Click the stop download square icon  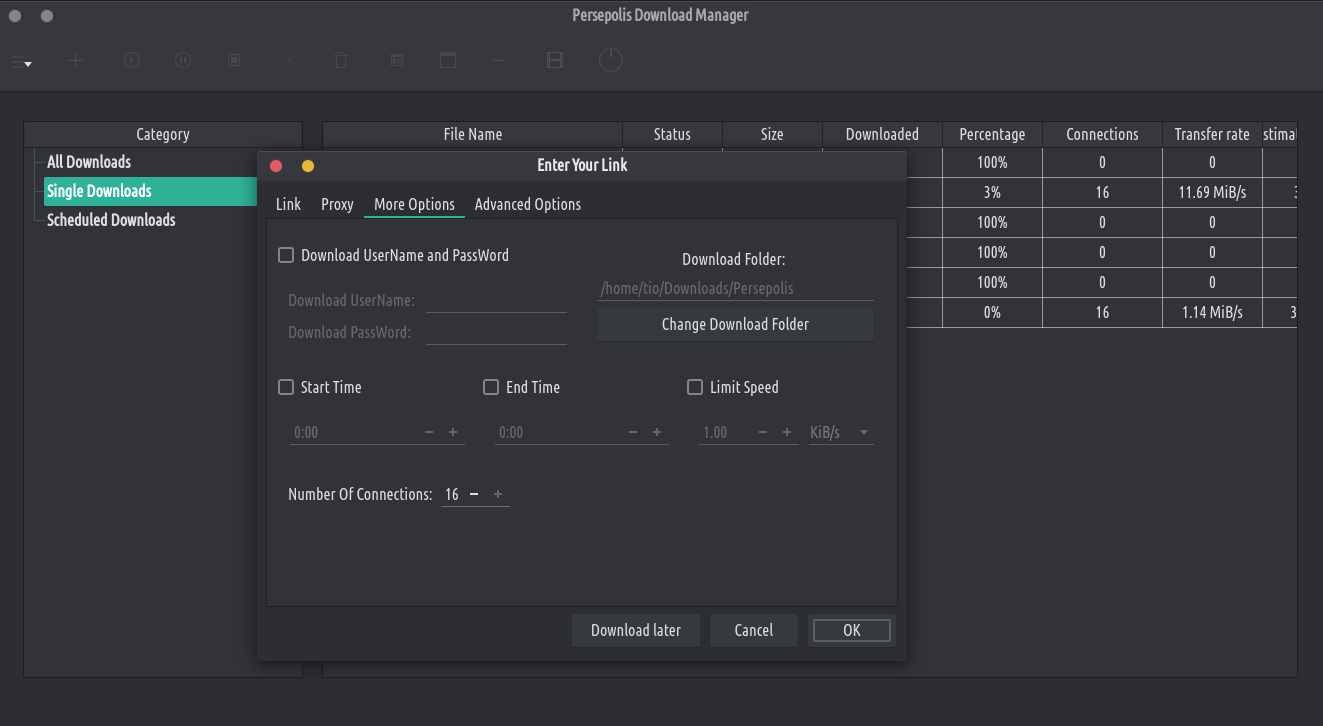234,61
